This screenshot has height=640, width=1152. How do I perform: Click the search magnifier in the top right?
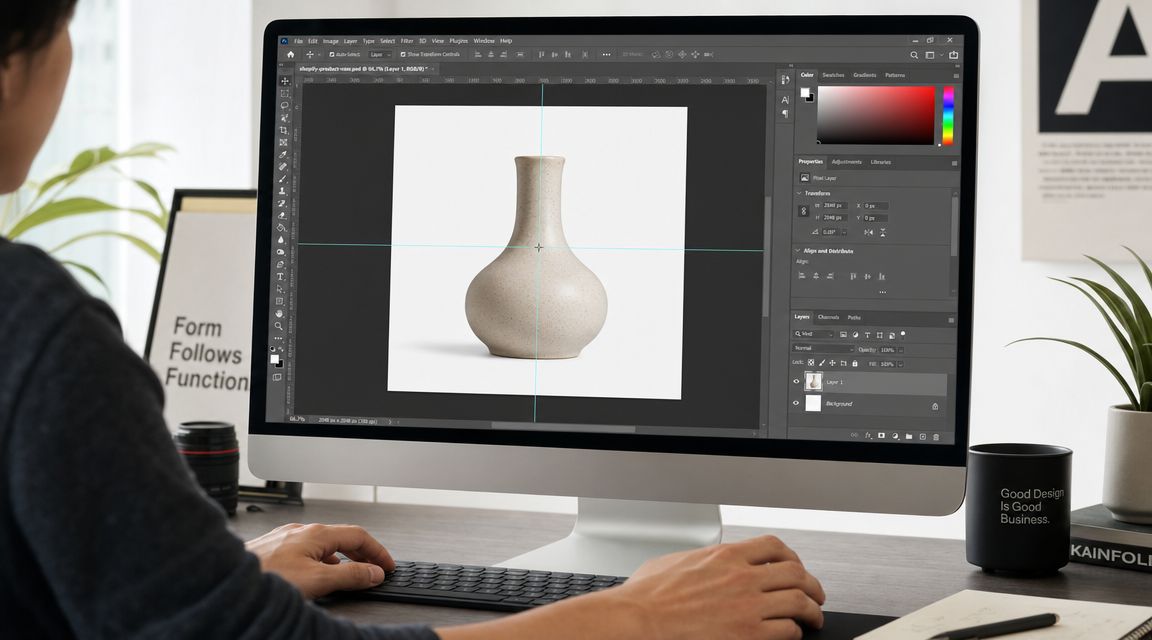pos(914,55)
